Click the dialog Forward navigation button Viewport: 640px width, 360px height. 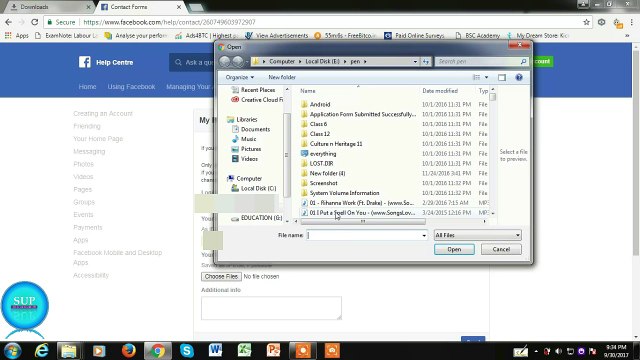point(238,62)
